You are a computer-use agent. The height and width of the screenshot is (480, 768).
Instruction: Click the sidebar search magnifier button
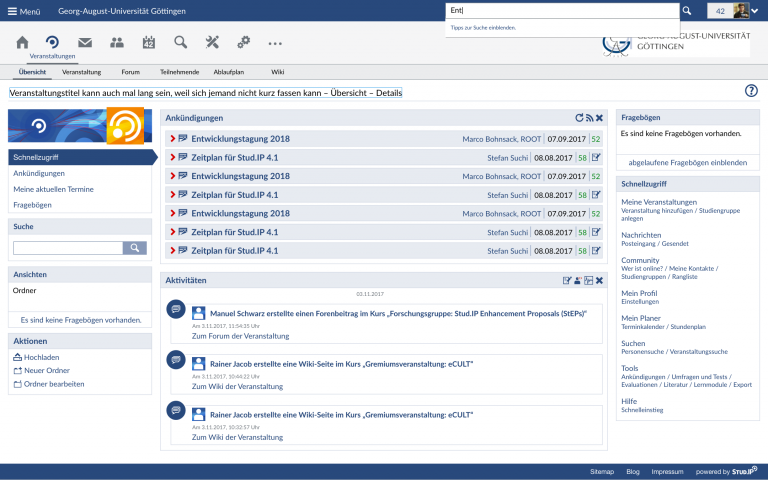[x=134, y=247]
